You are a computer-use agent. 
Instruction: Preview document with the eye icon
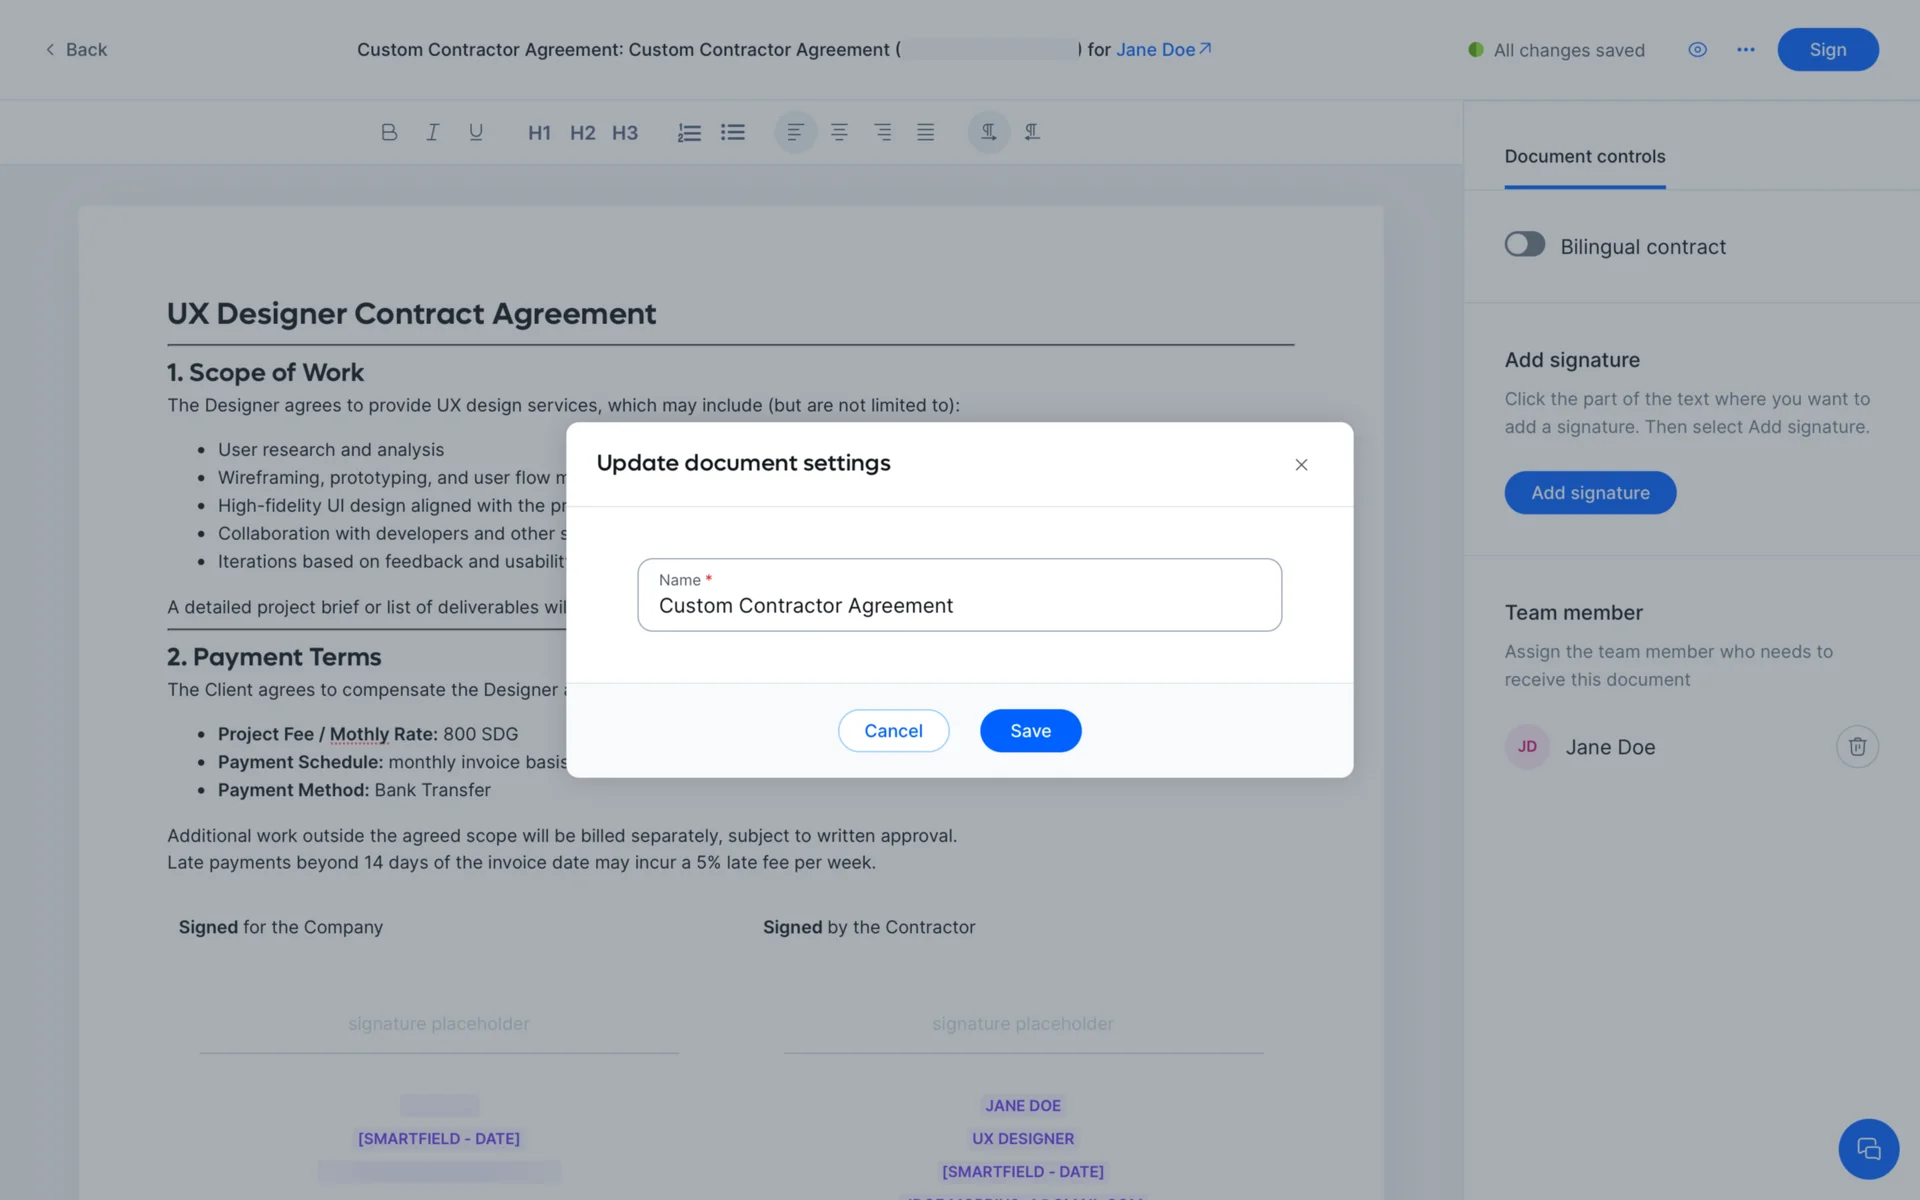1697,50
